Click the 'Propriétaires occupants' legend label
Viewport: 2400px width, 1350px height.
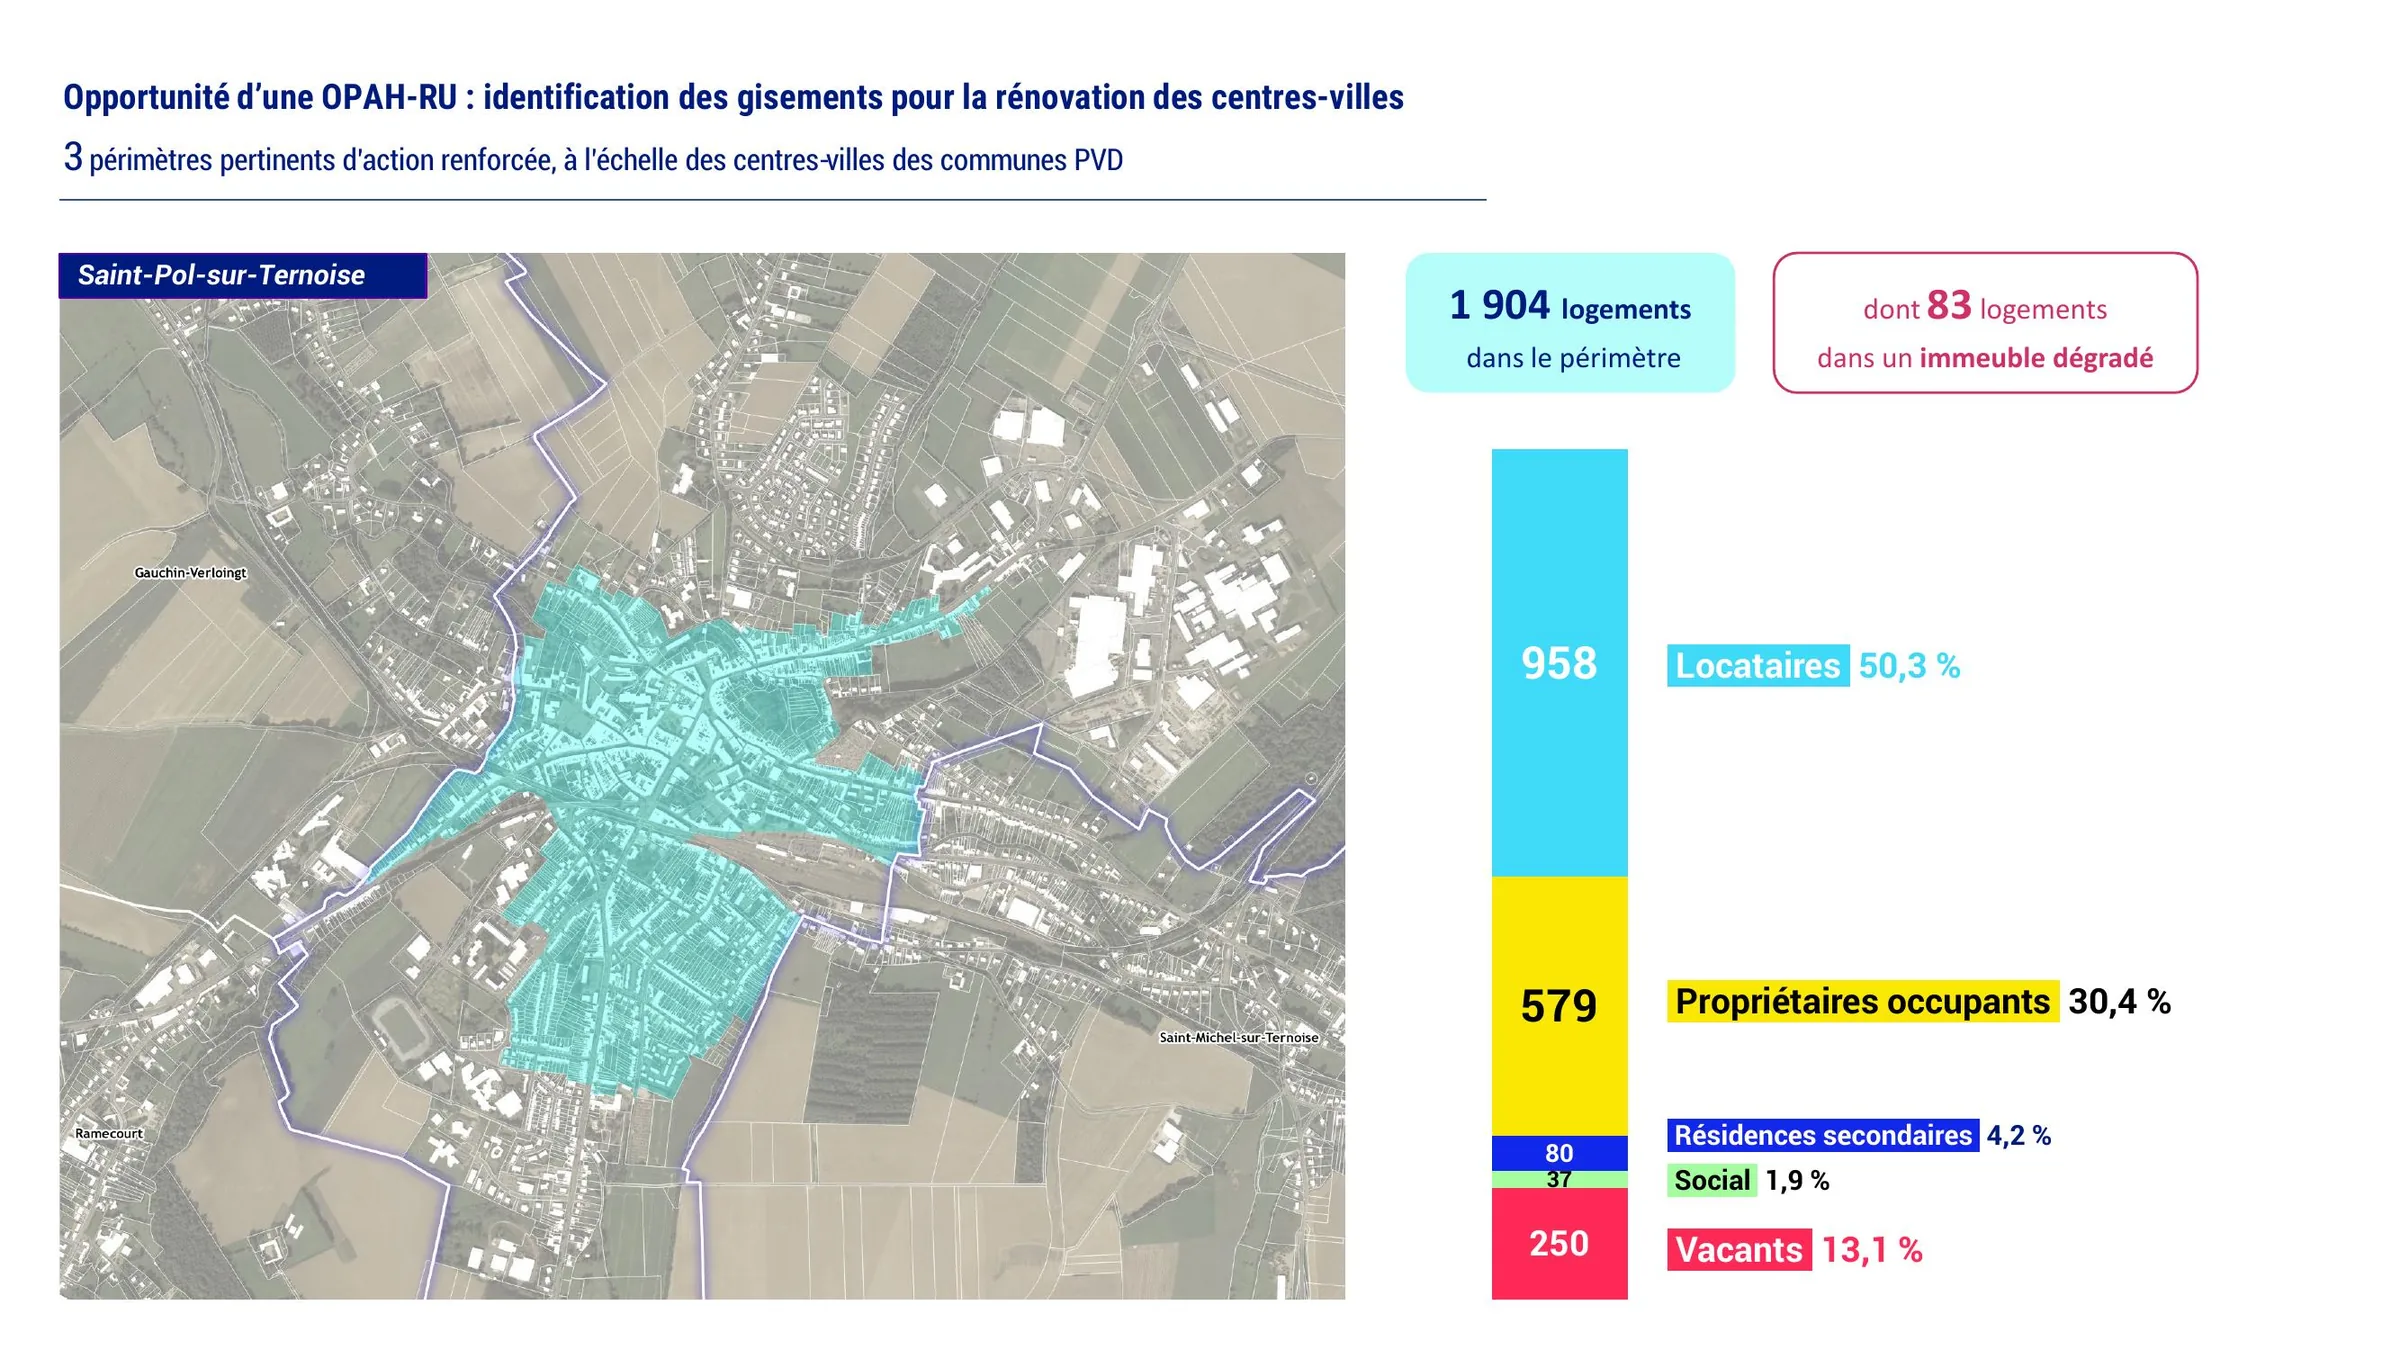coord(1862,1001)
